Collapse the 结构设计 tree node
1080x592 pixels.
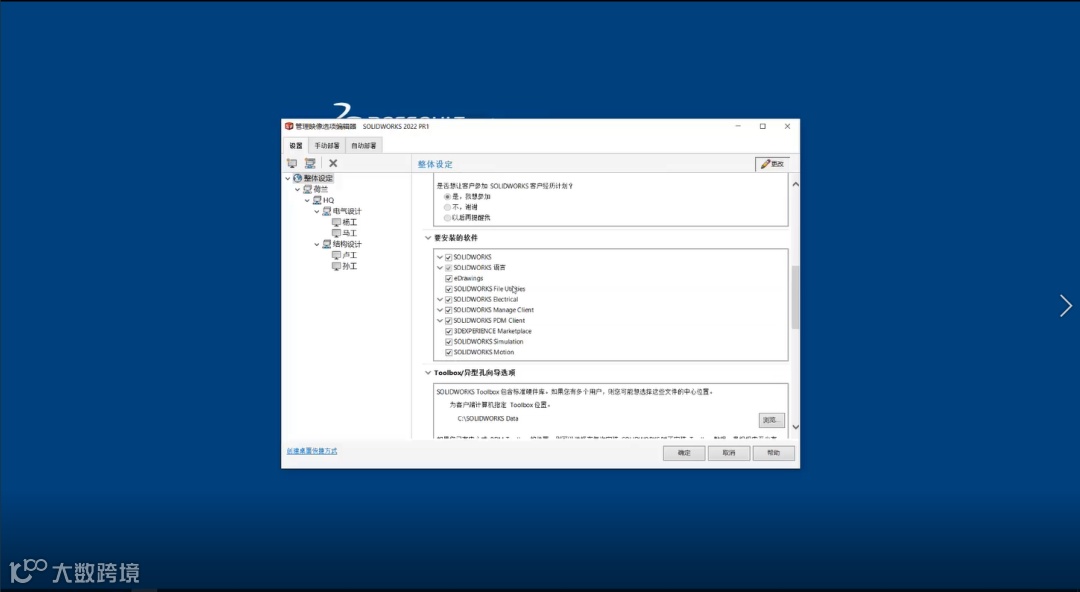click(317, 244)
